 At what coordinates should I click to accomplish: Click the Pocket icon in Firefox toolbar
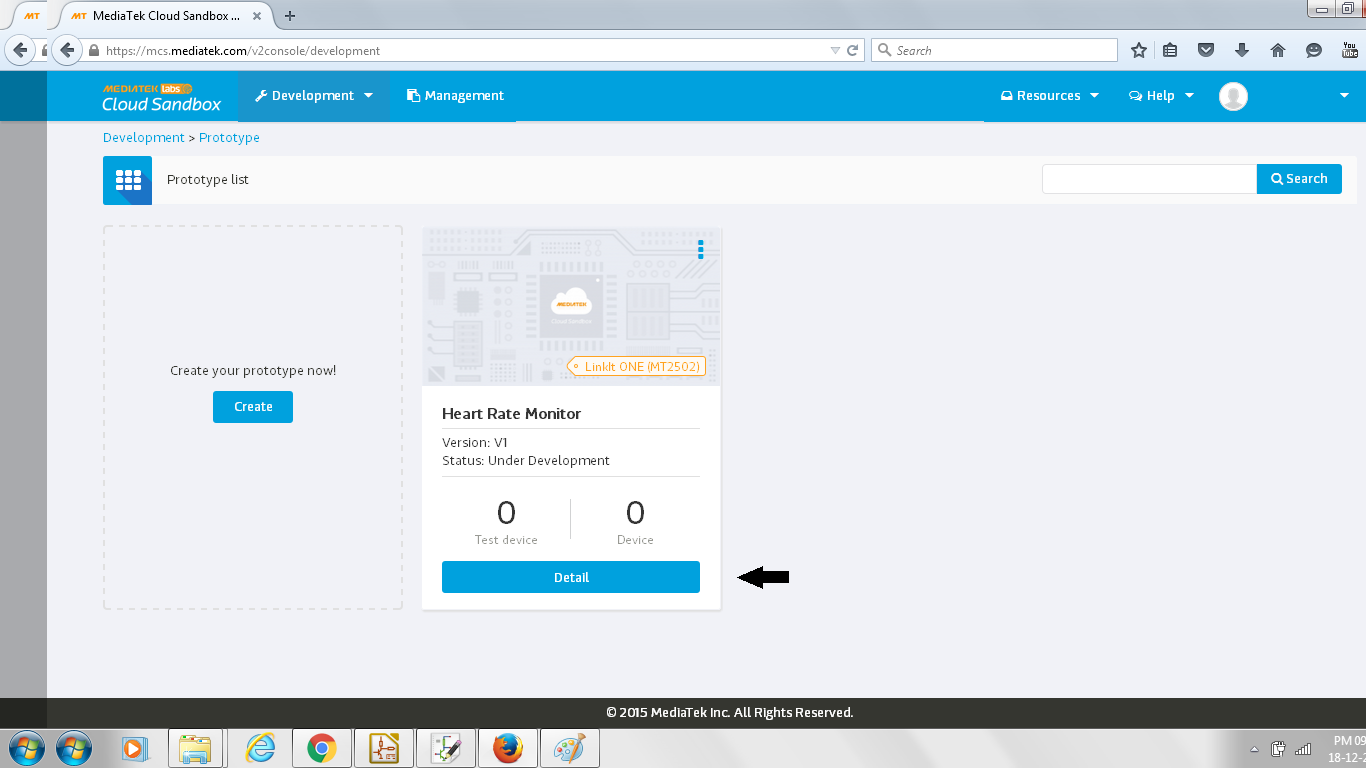1206,50
